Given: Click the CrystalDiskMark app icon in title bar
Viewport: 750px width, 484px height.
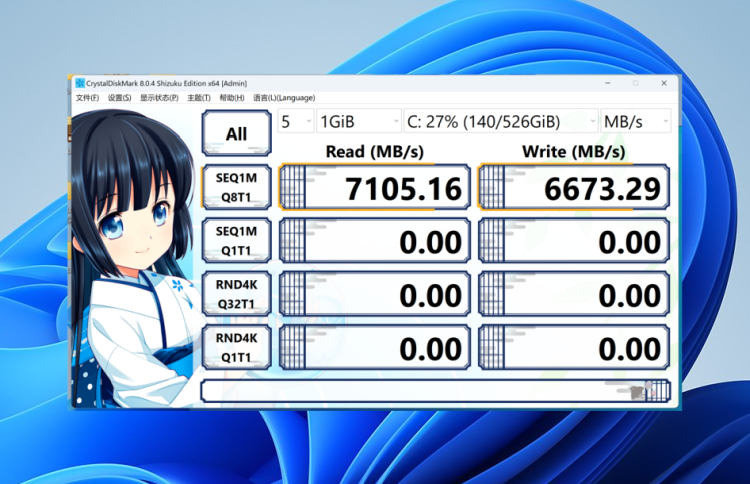Looking at the screenshot, I should 80,83.
